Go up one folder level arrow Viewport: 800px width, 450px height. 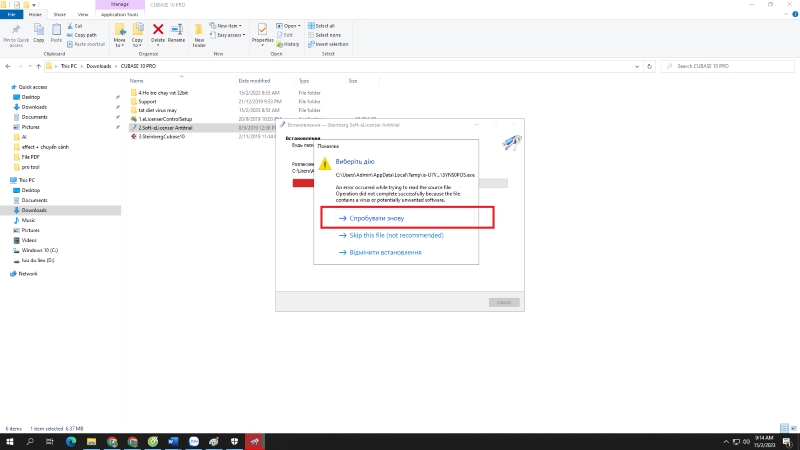[x=38, y=66]
